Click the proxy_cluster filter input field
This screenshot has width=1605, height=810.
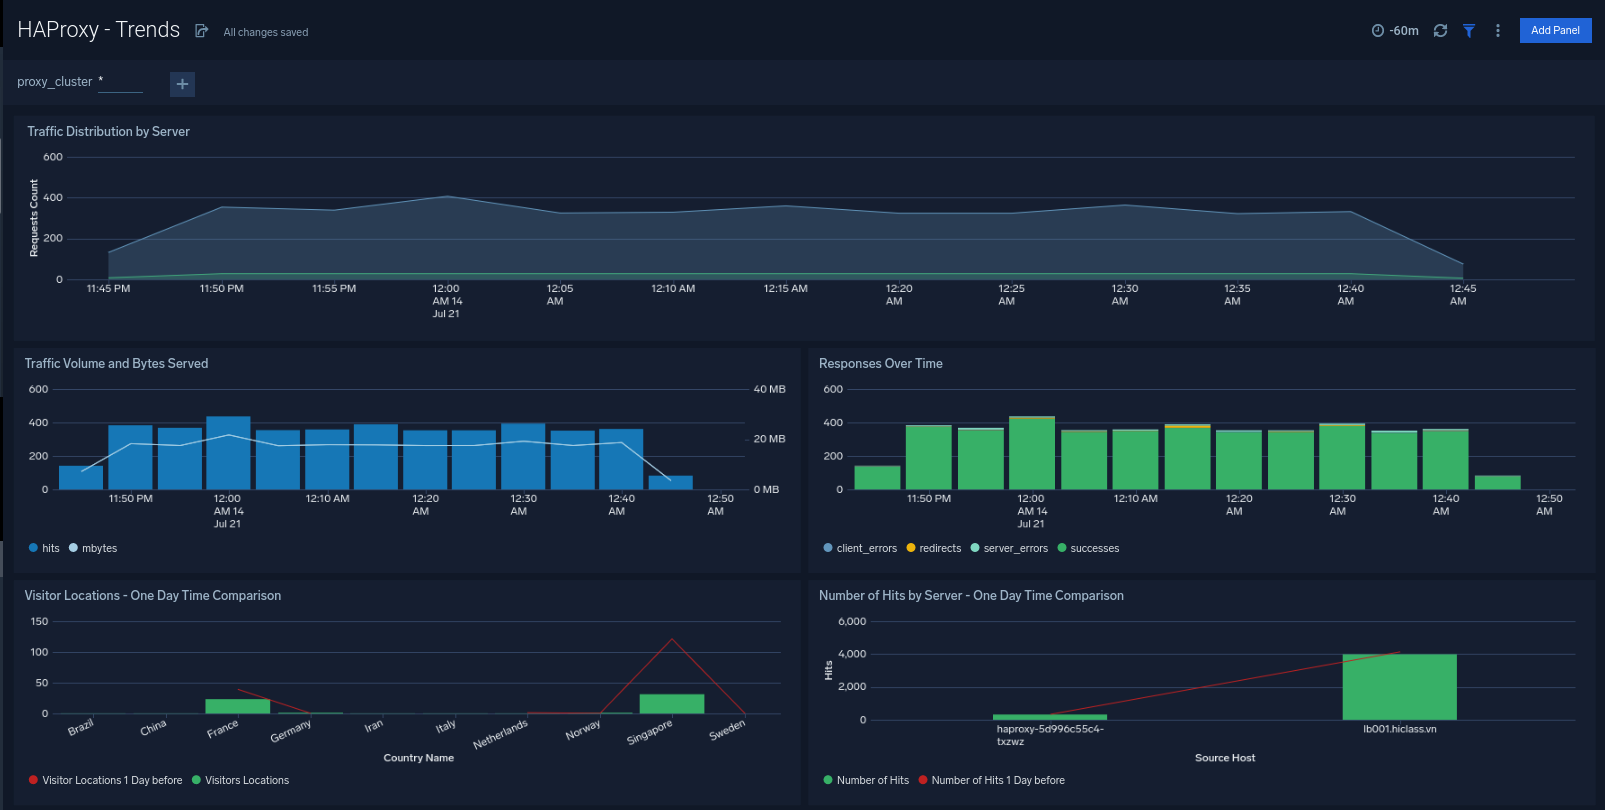120,83
